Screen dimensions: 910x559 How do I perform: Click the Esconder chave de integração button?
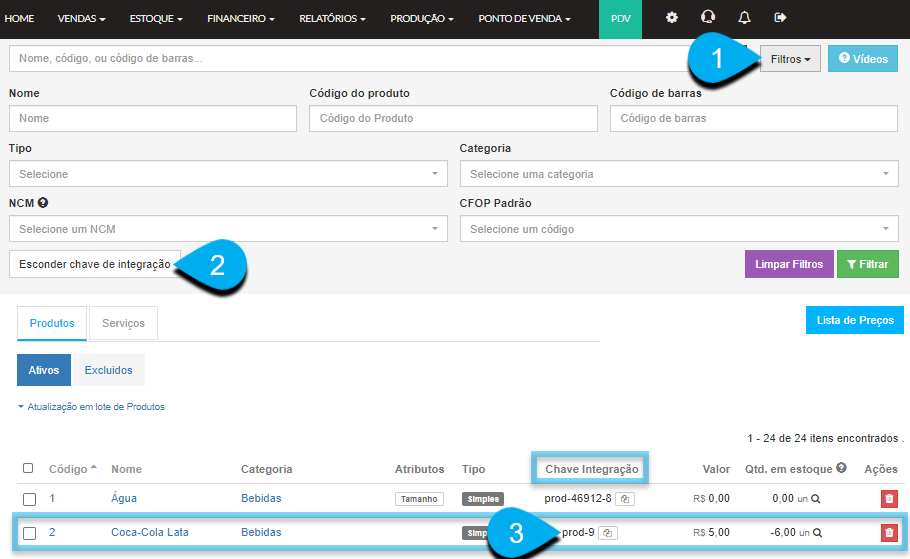pyautogui.click(x=95, y=264)
